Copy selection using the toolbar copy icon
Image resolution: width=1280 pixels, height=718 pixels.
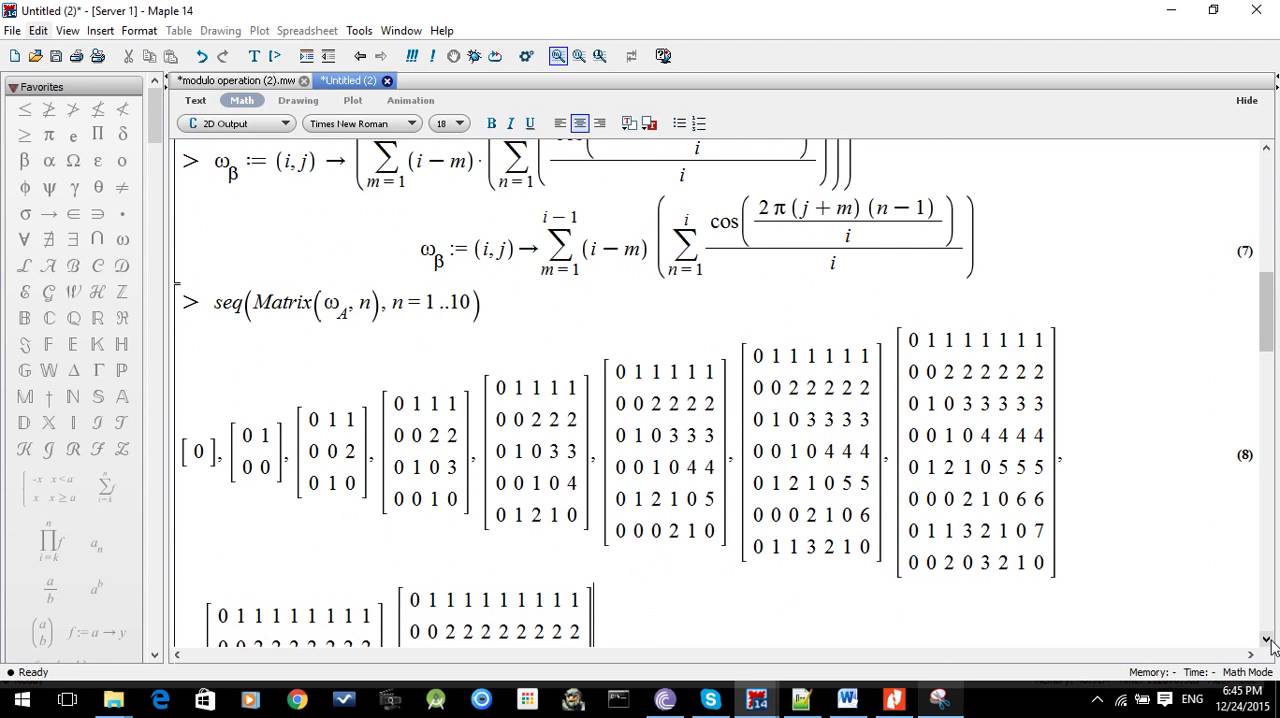point(149,57)
